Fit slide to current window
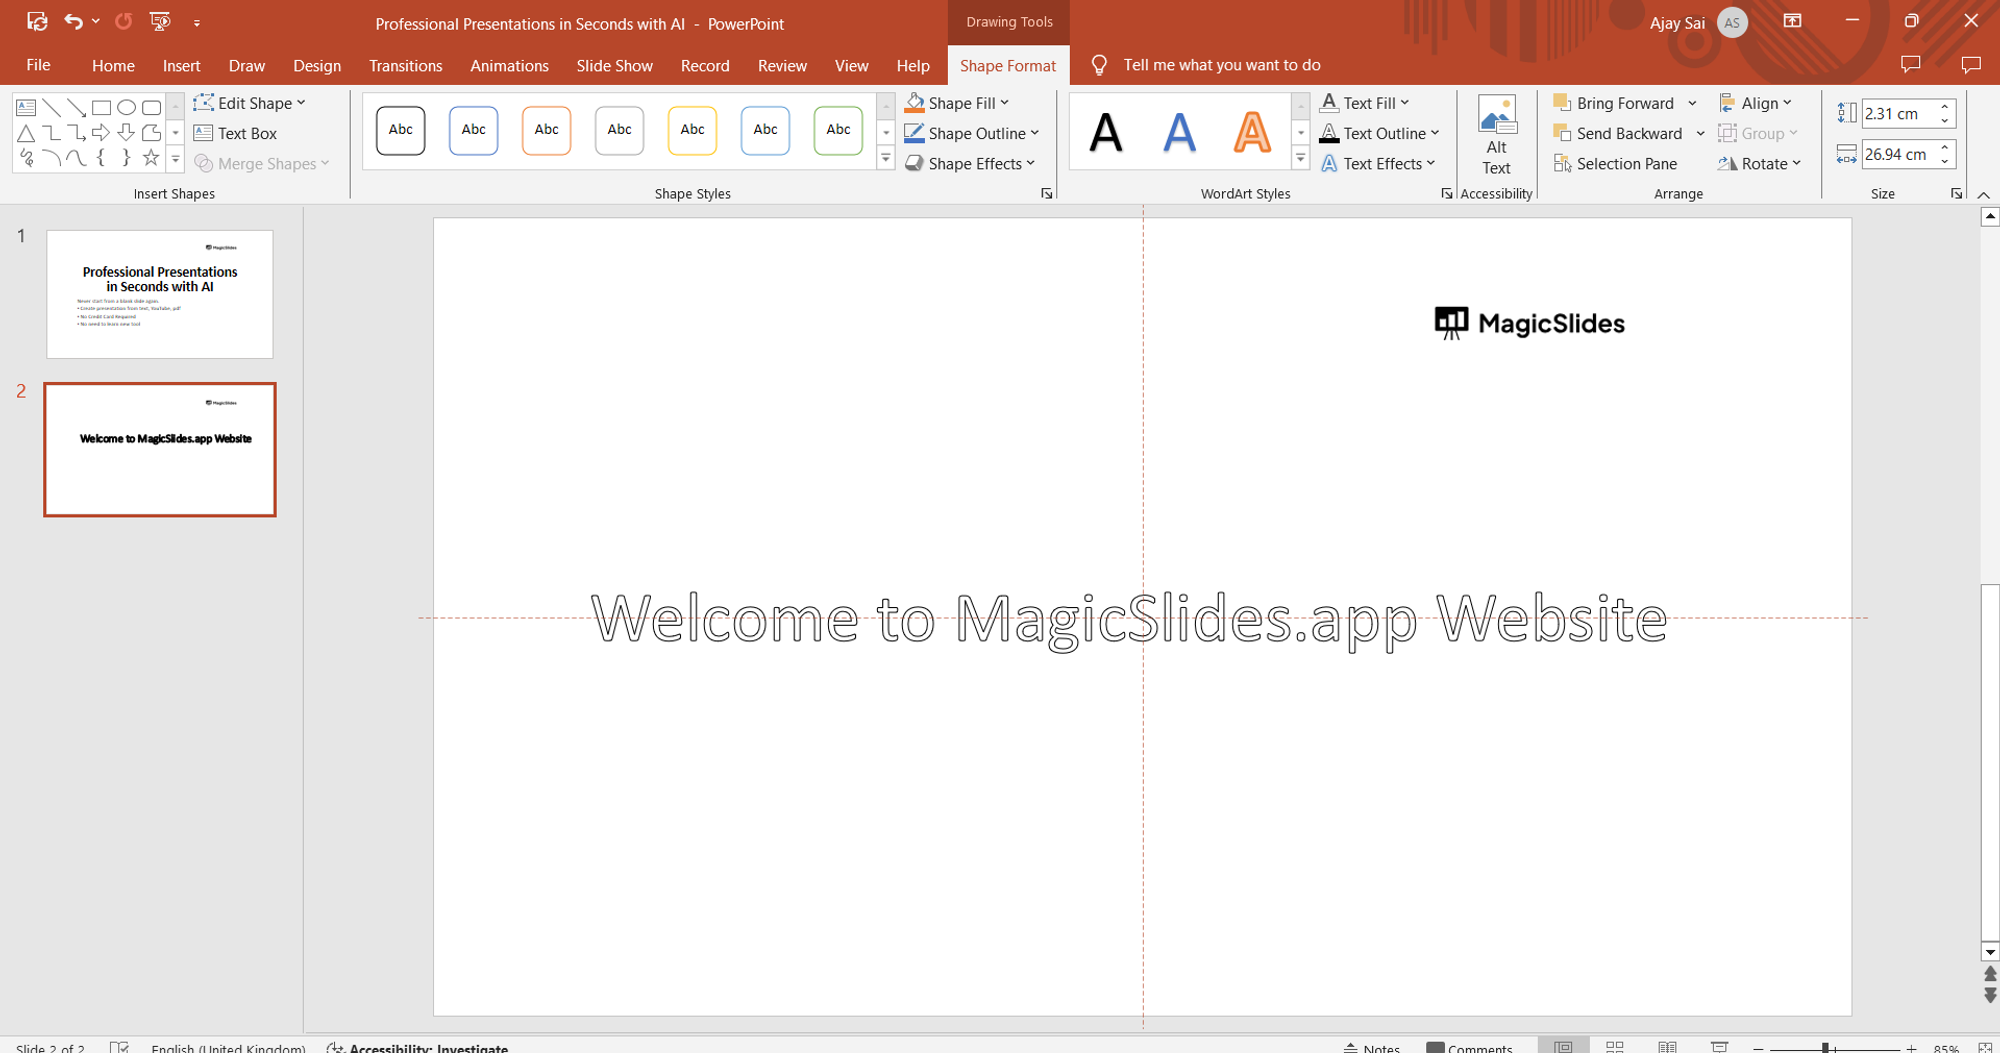Image resolution: width=2000 pixels, height=1053 pixels. (x=1985, y=1047)
